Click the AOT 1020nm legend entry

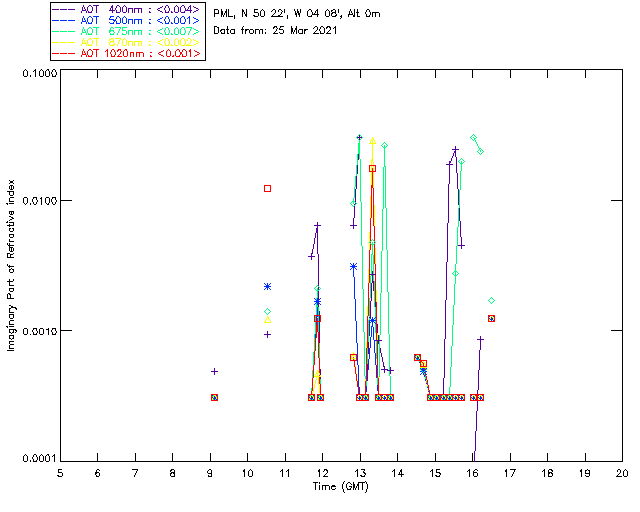click(127, 53)
